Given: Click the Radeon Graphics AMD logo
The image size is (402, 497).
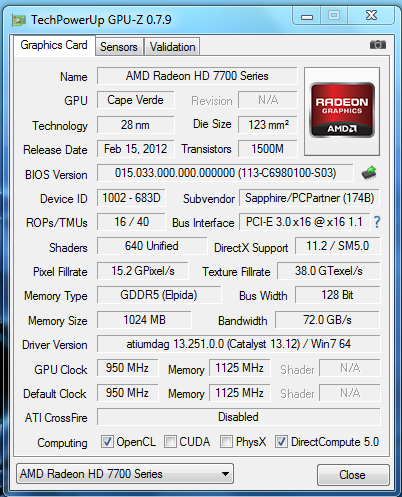Looking at the screenshot, I should (342, 110).
